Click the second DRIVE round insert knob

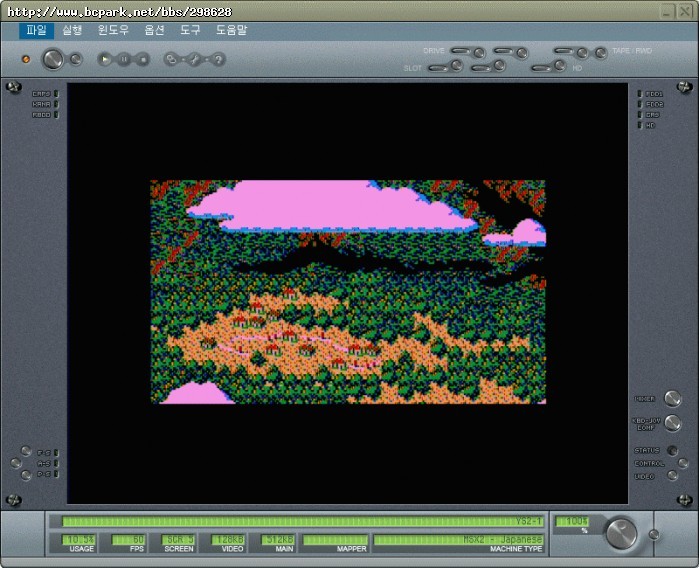522,54
